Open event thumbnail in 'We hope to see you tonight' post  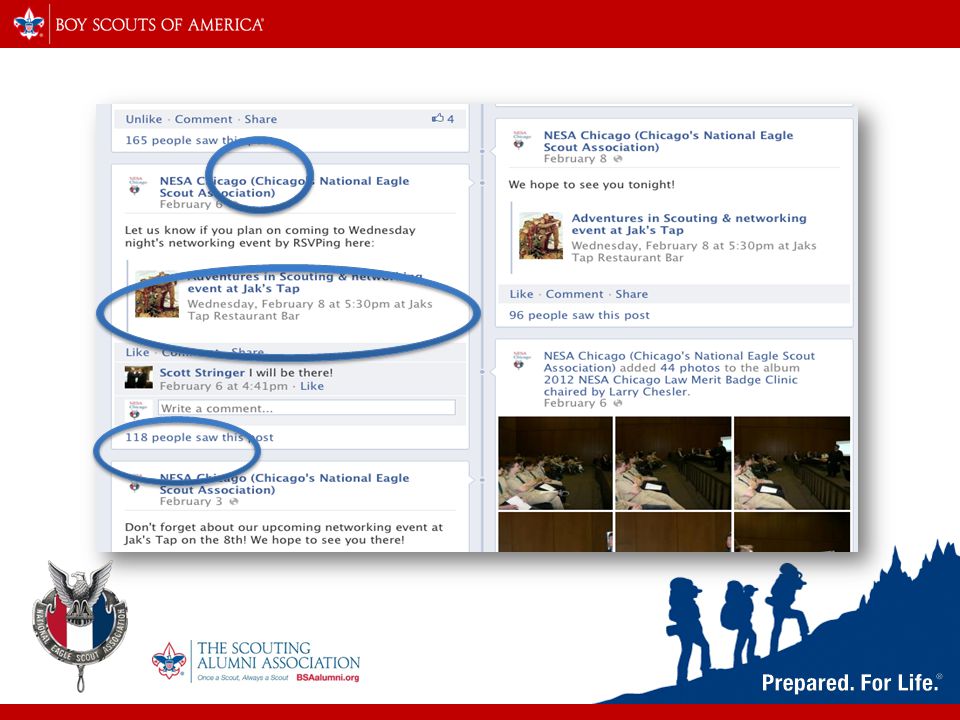[x=541, y=236]
